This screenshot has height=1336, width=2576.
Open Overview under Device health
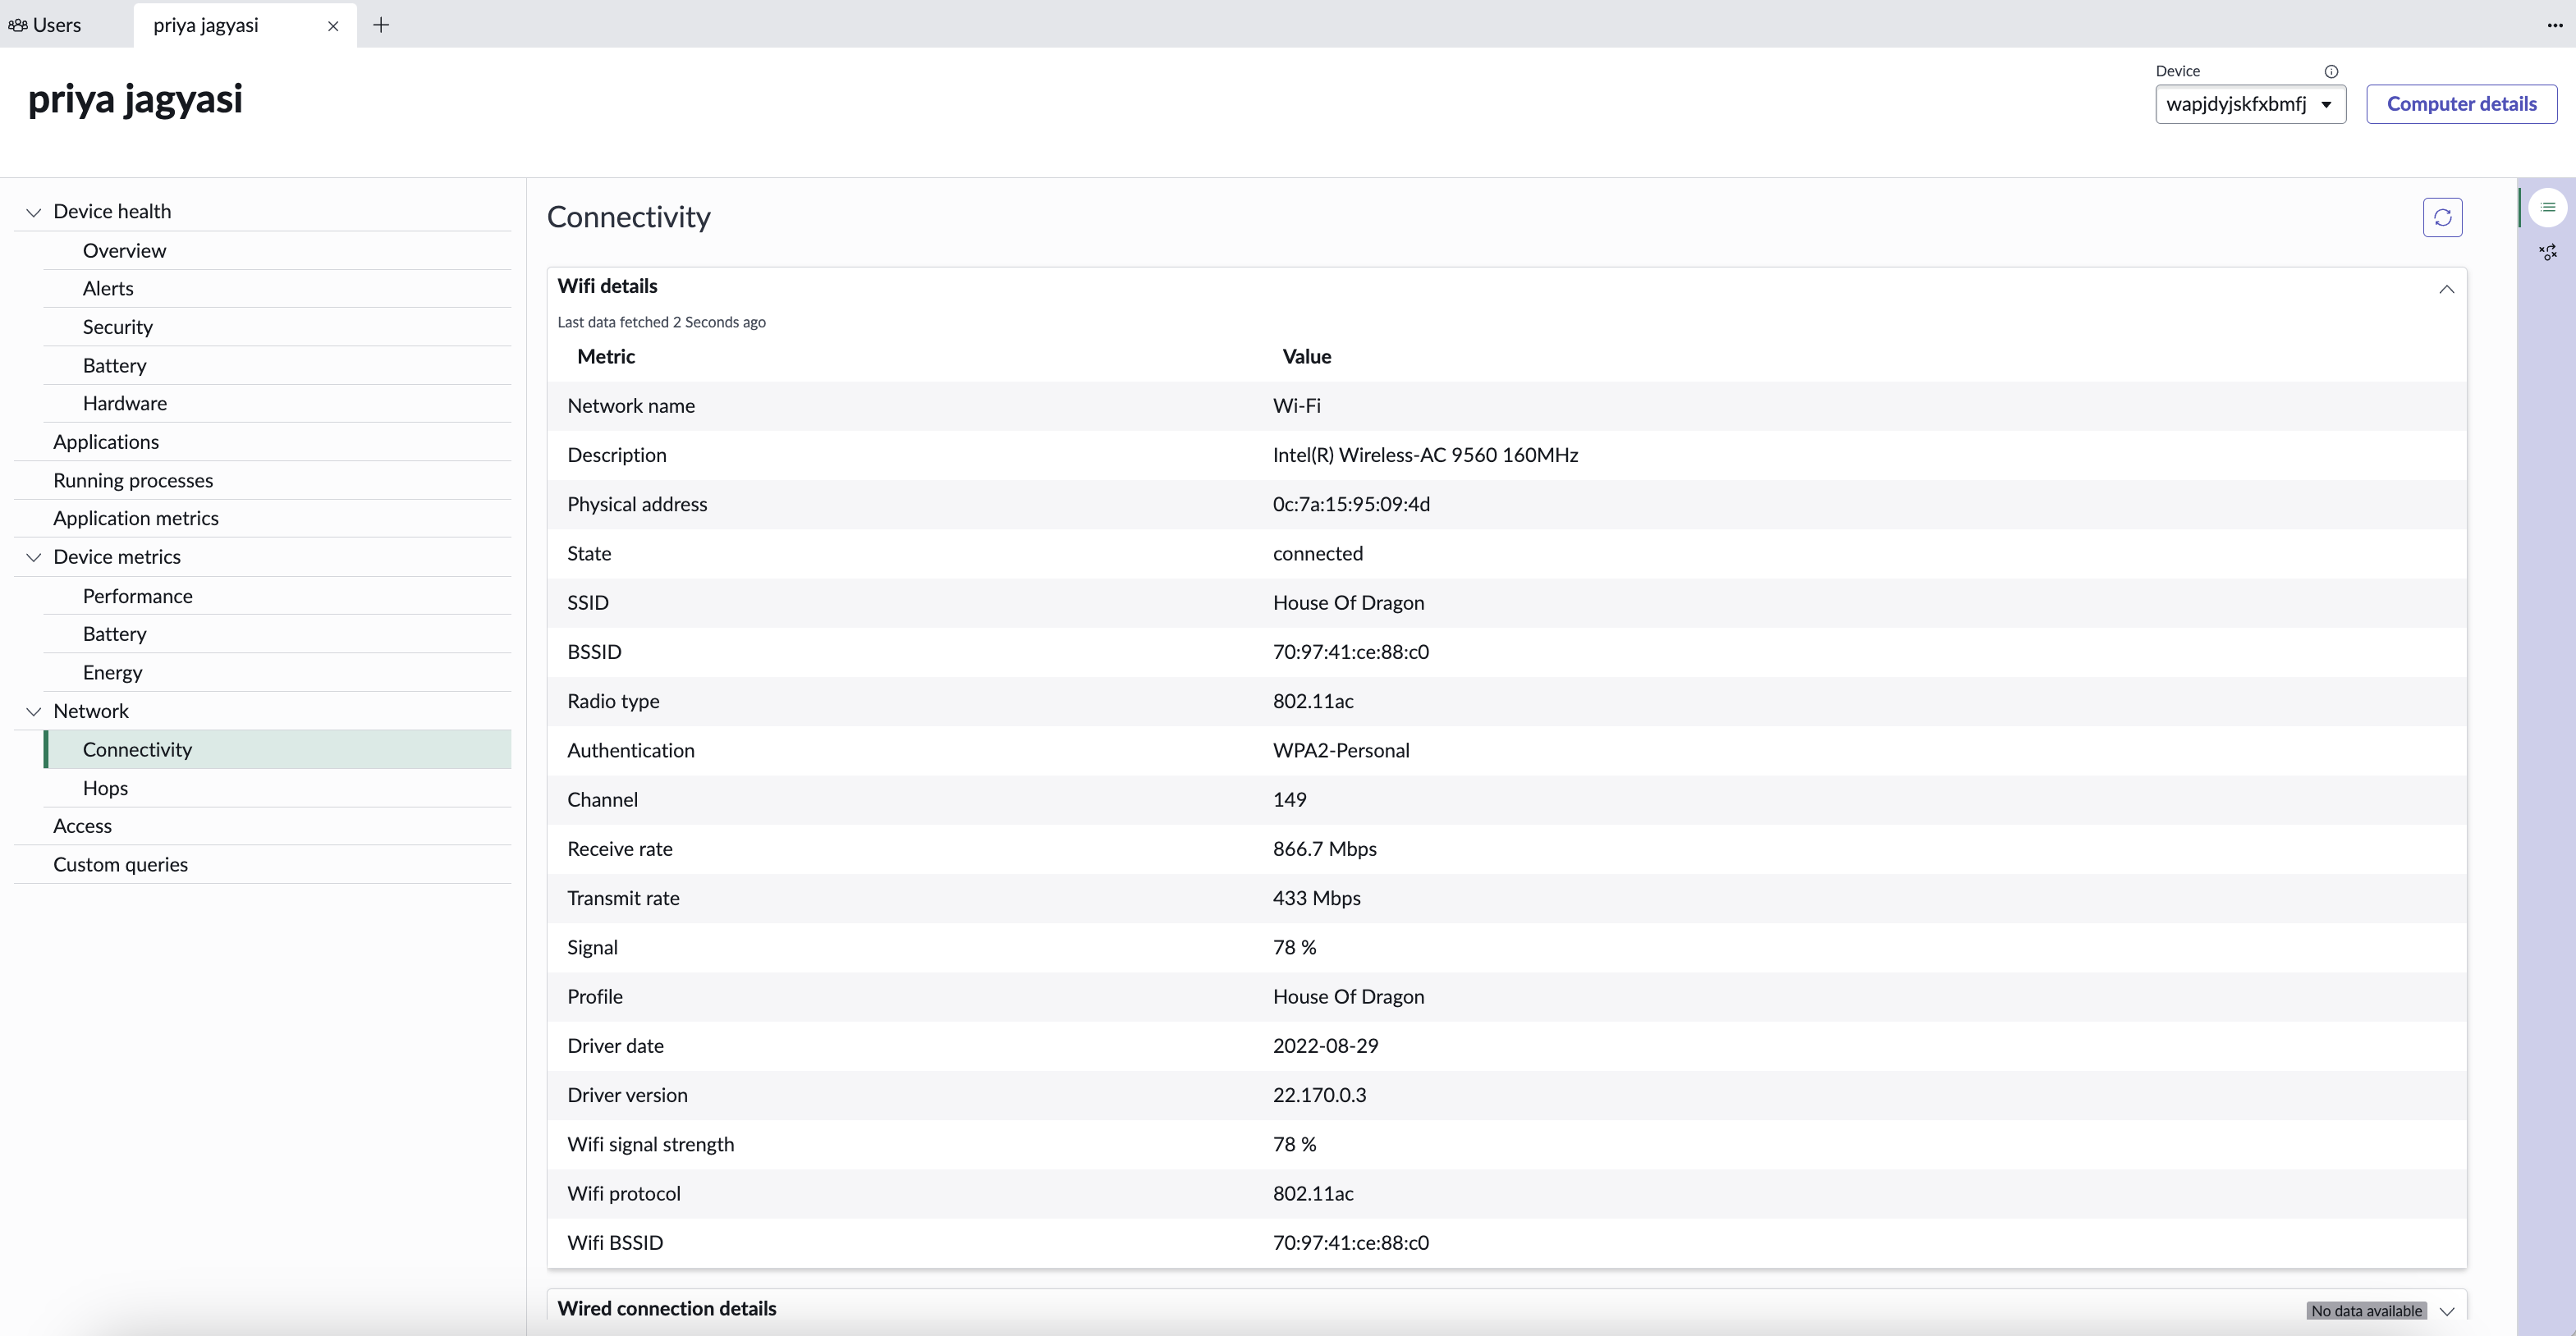(124, 250)
